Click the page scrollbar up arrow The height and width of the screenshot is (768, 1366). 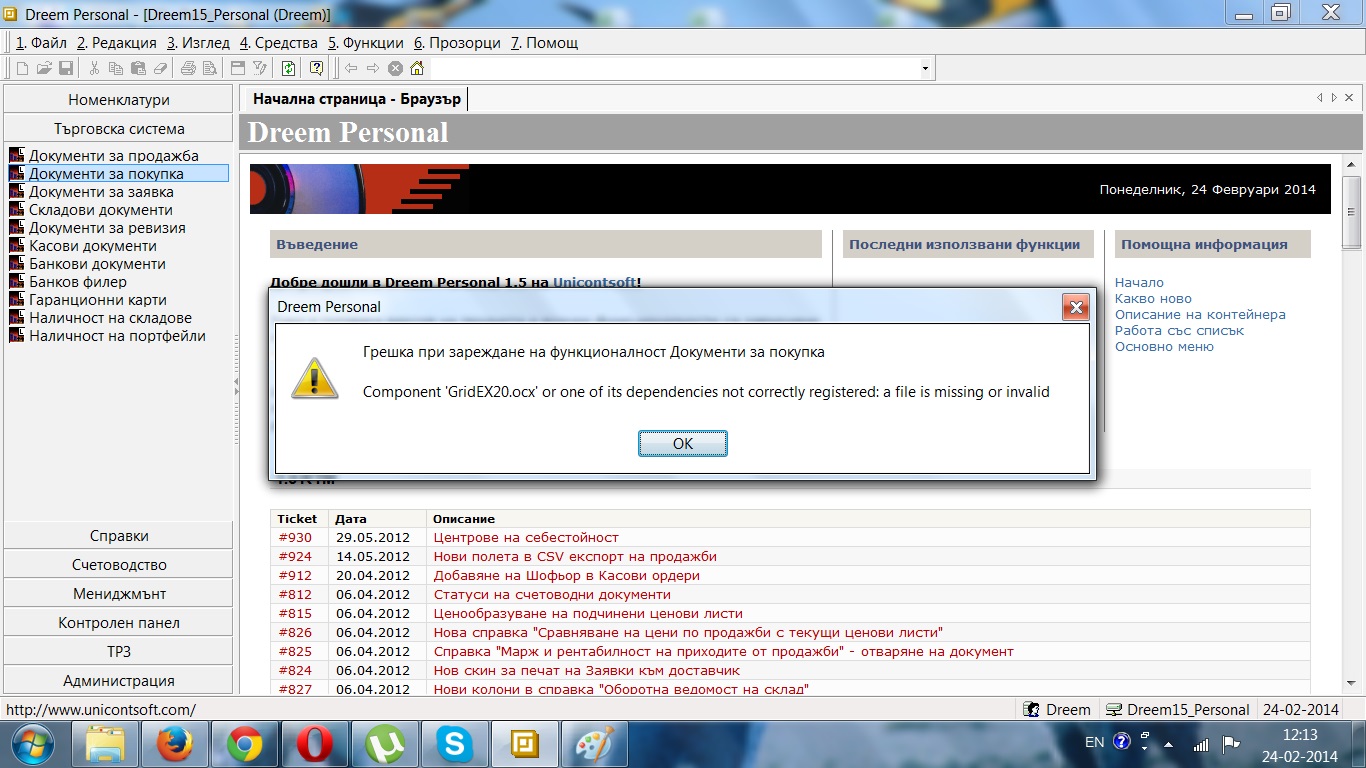[1351, 167]
